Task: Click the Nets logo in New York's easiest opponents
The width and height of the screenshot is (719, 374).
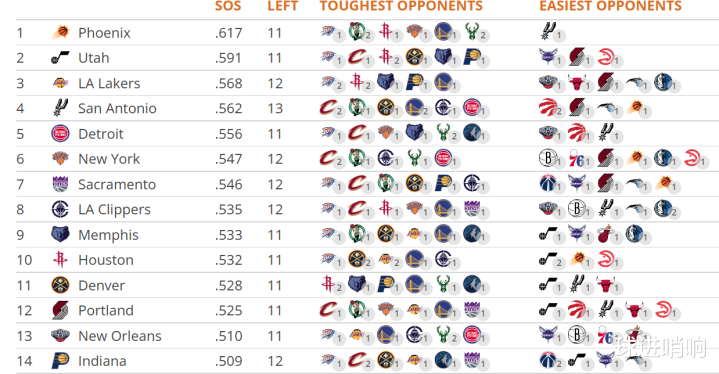Action: 548,158
